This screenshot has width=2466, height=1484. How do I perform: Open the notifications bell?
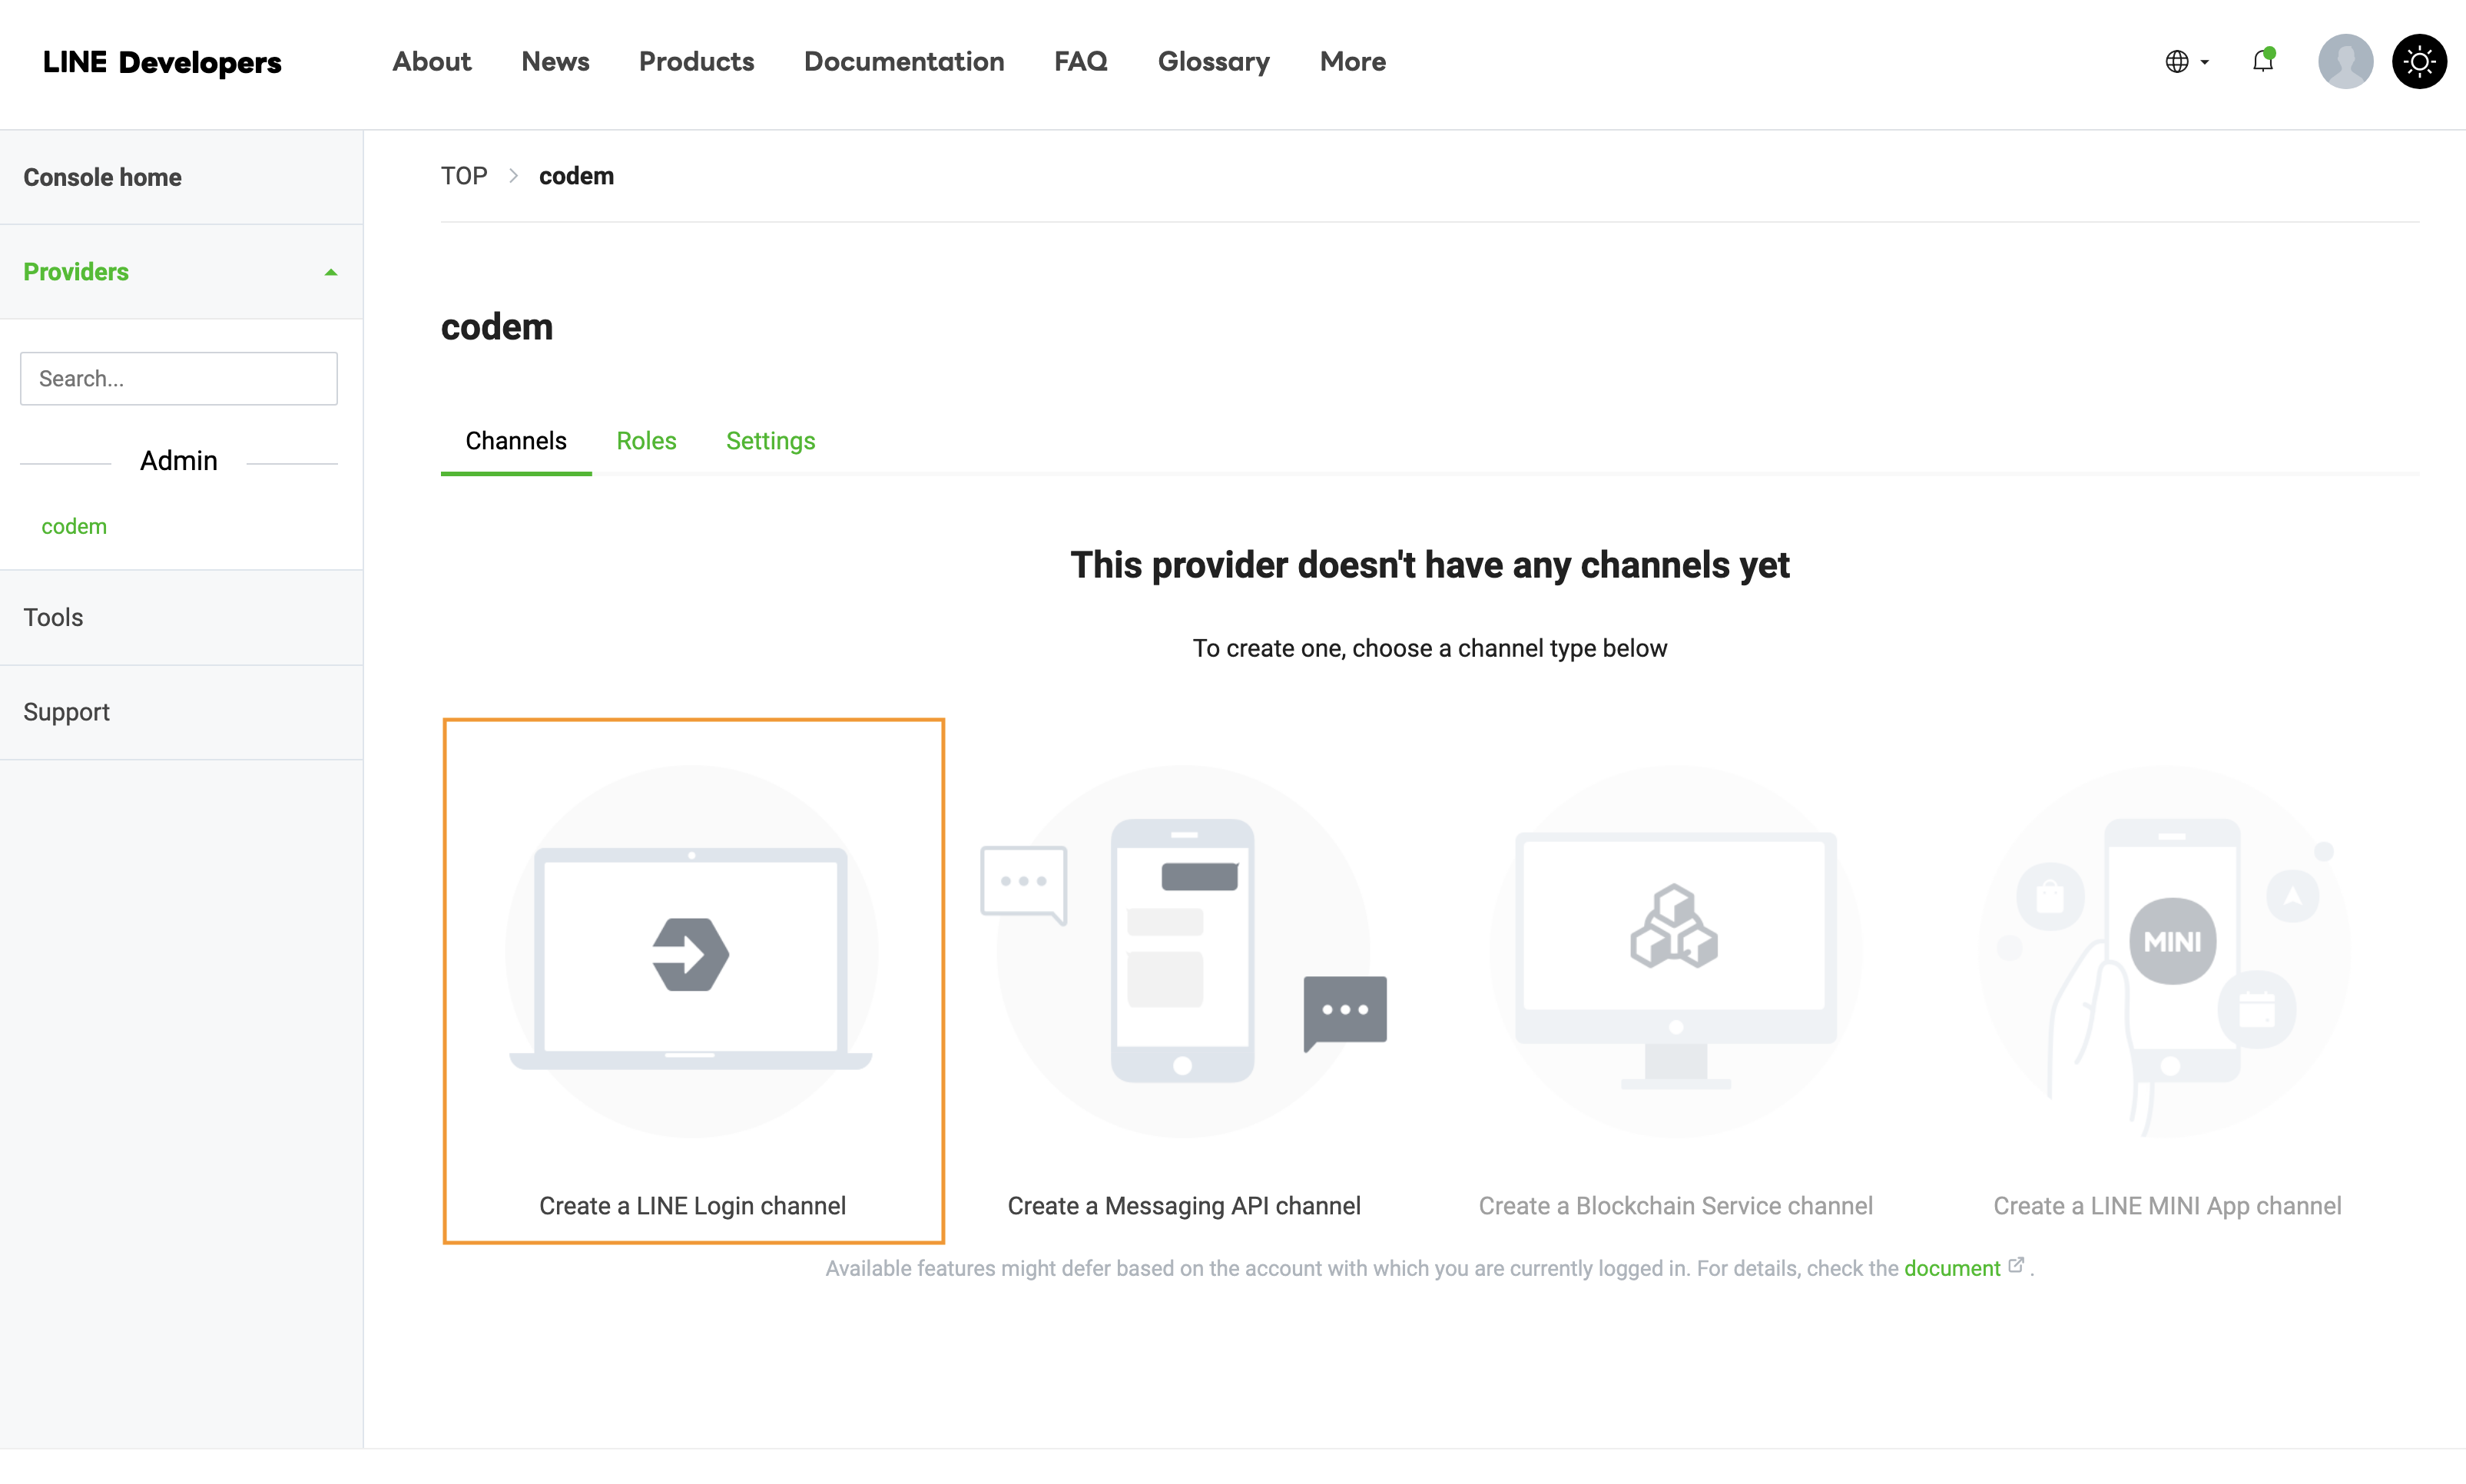coord(2263,61)
